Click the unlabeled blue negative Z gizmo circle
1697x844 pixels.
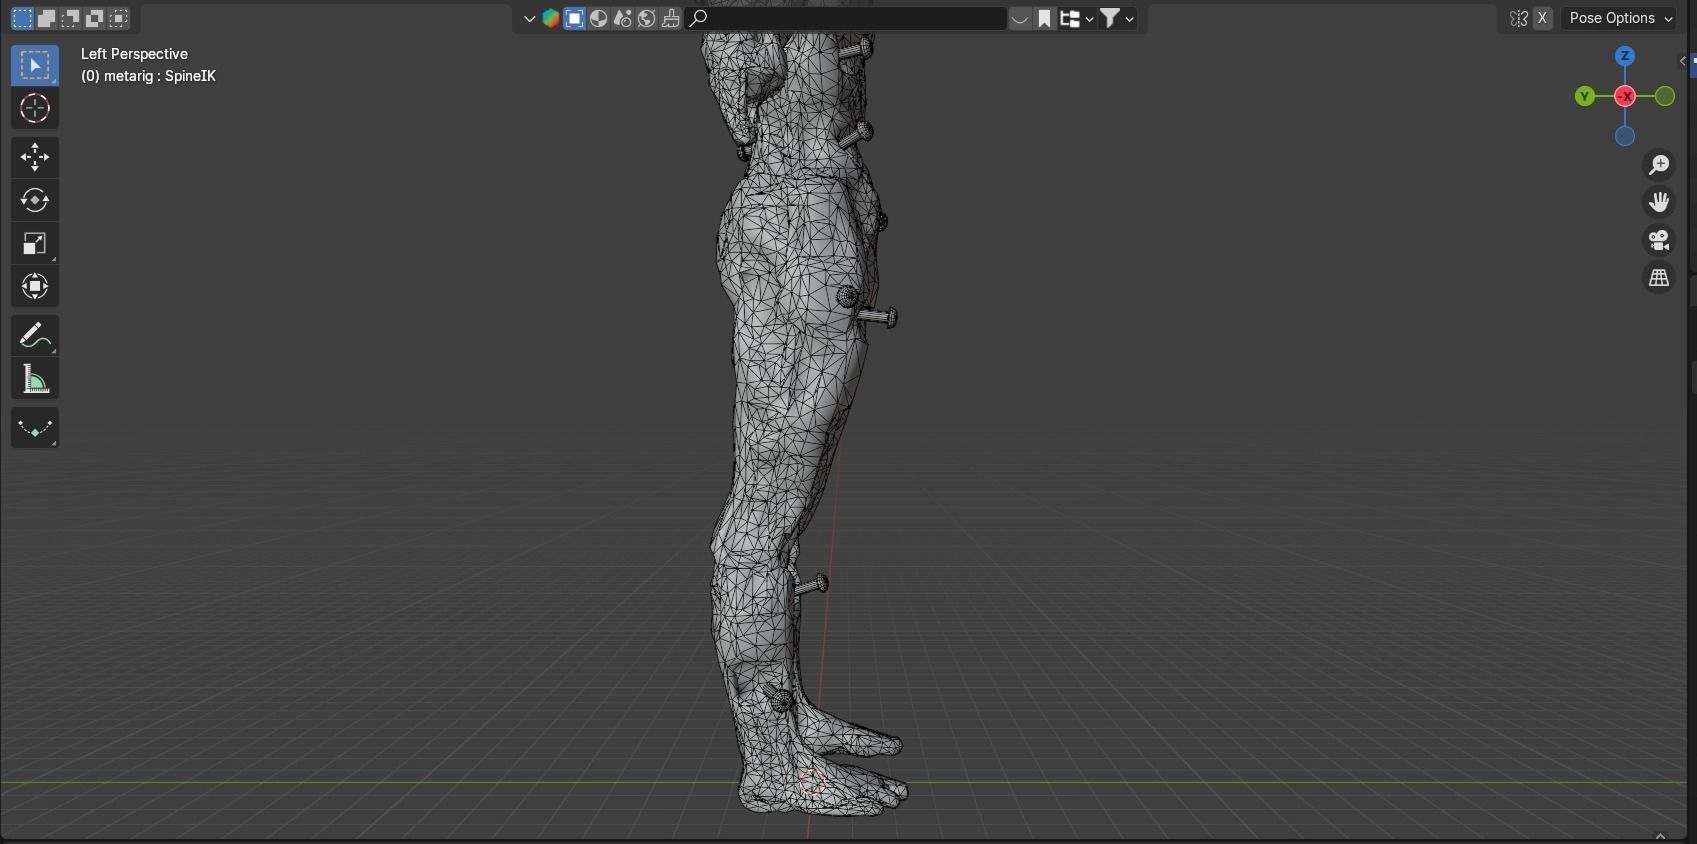coord(1625,136)
